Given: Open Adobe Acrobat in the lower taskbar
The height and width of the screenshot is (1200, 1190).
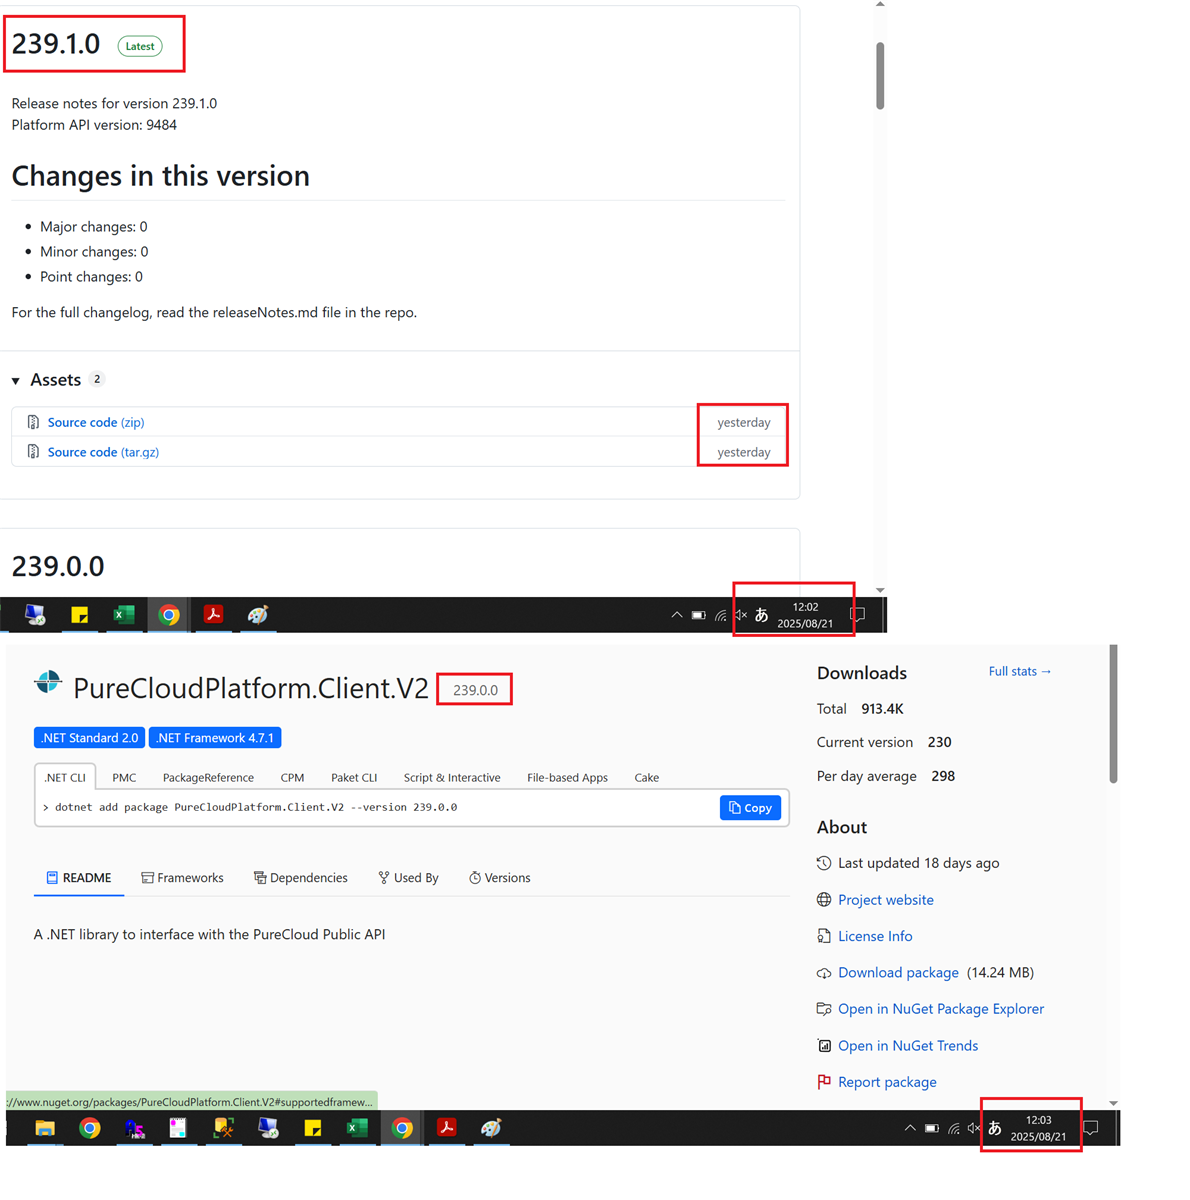Looking at the screenshot, I should (x=447, y=1128).
